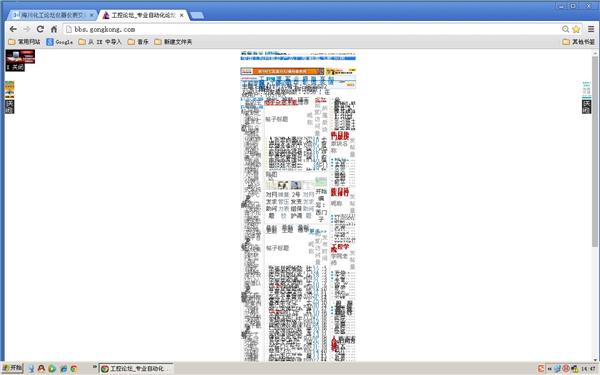Click the vertical page scrollbar thumb
The image size is (600, 375).
coord(594,151)
